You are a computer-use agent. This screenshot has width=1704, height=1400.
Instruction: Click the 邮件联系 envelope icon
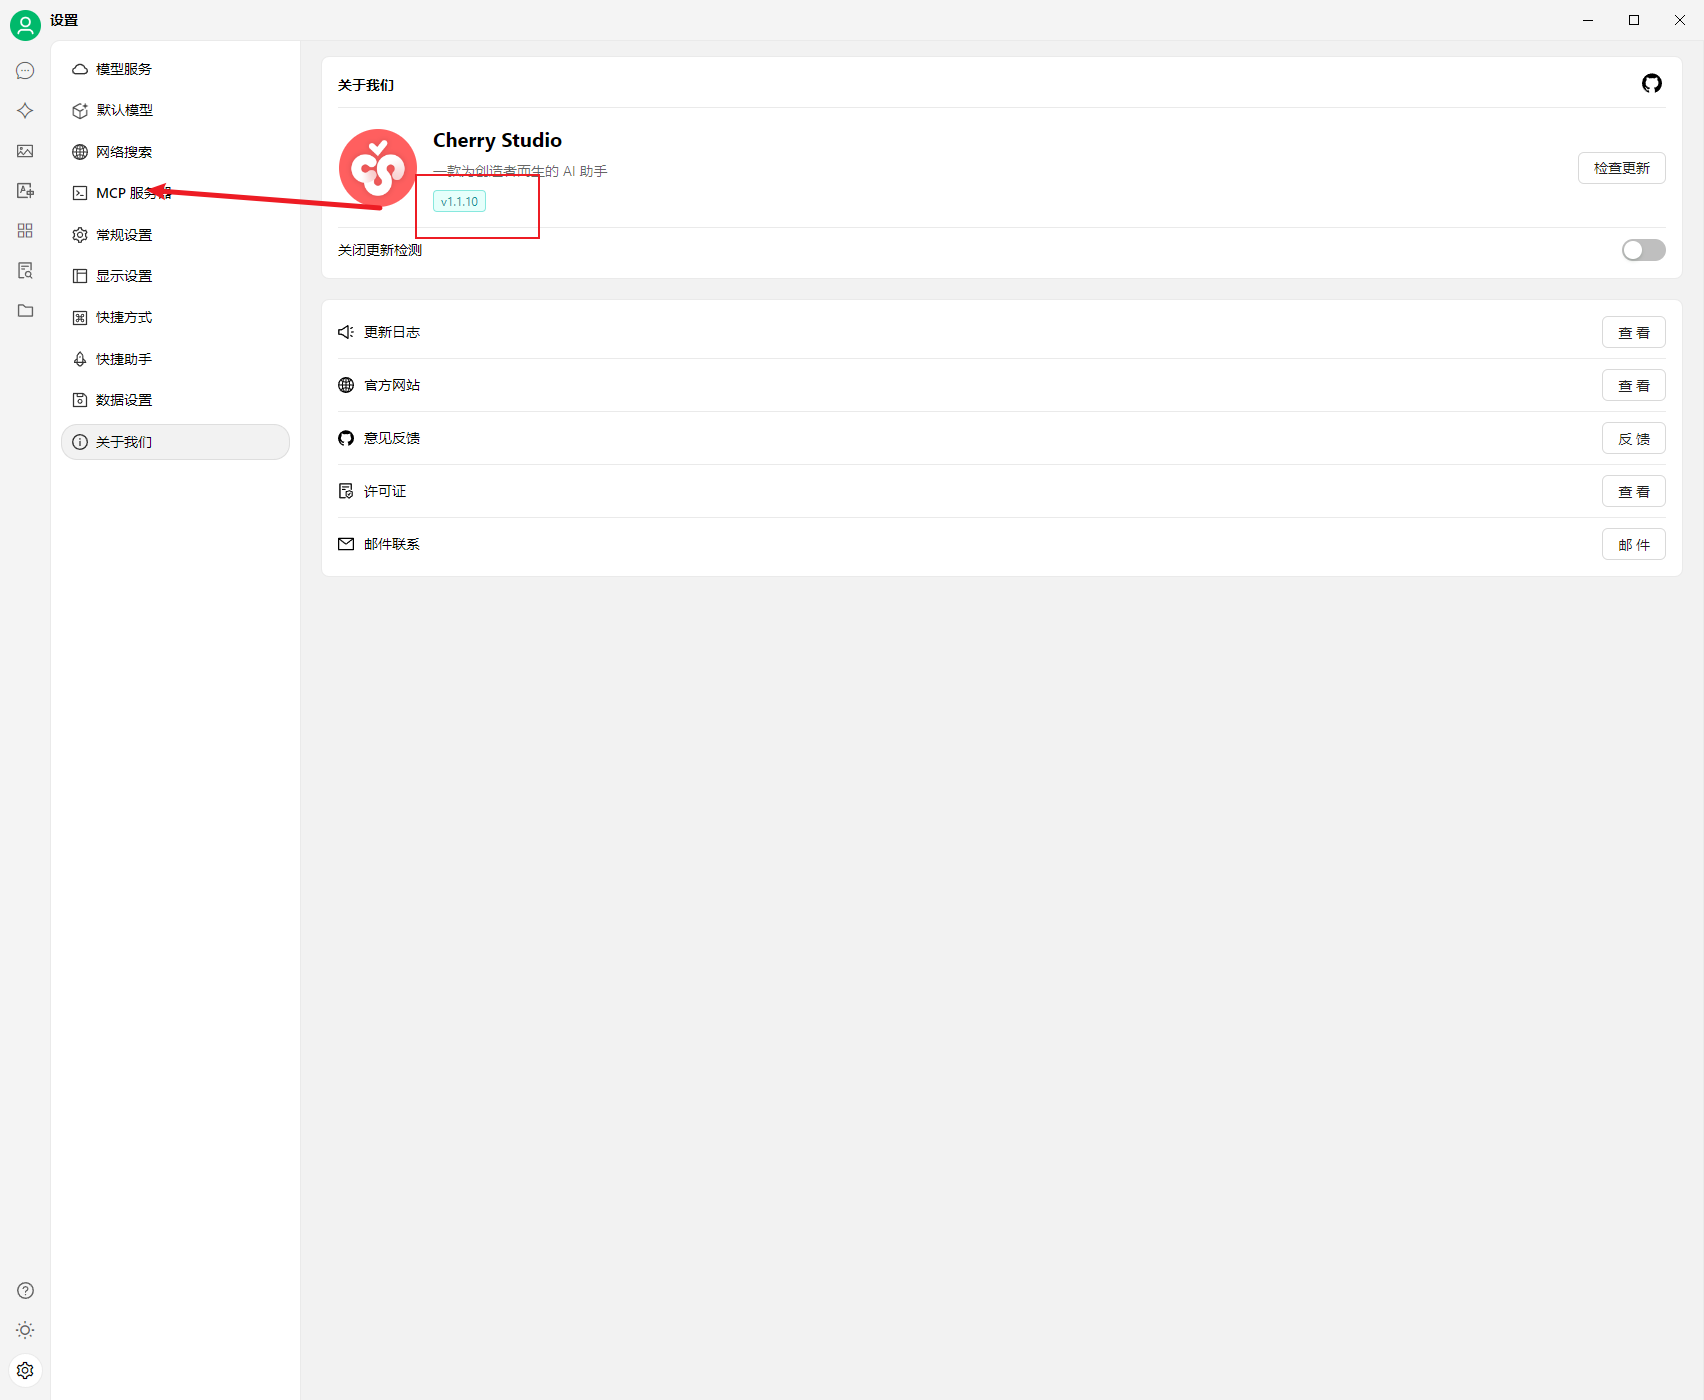click(346, 544)
